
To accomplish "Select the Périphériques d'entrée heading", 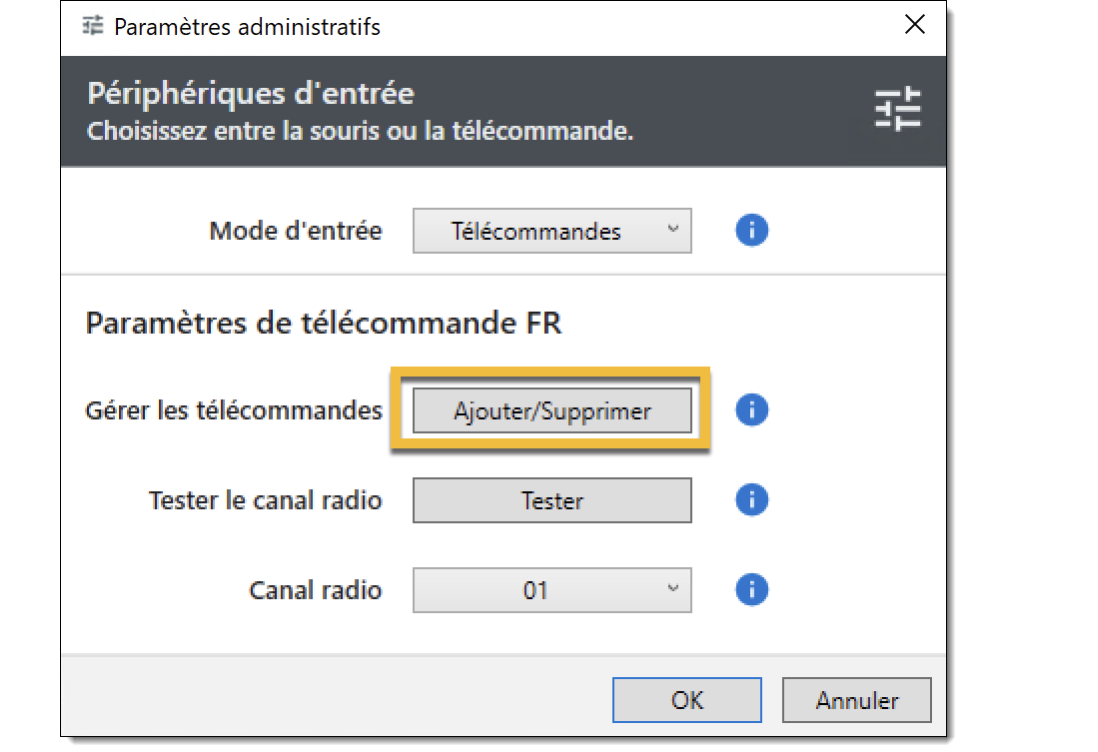I will [250, 94].
